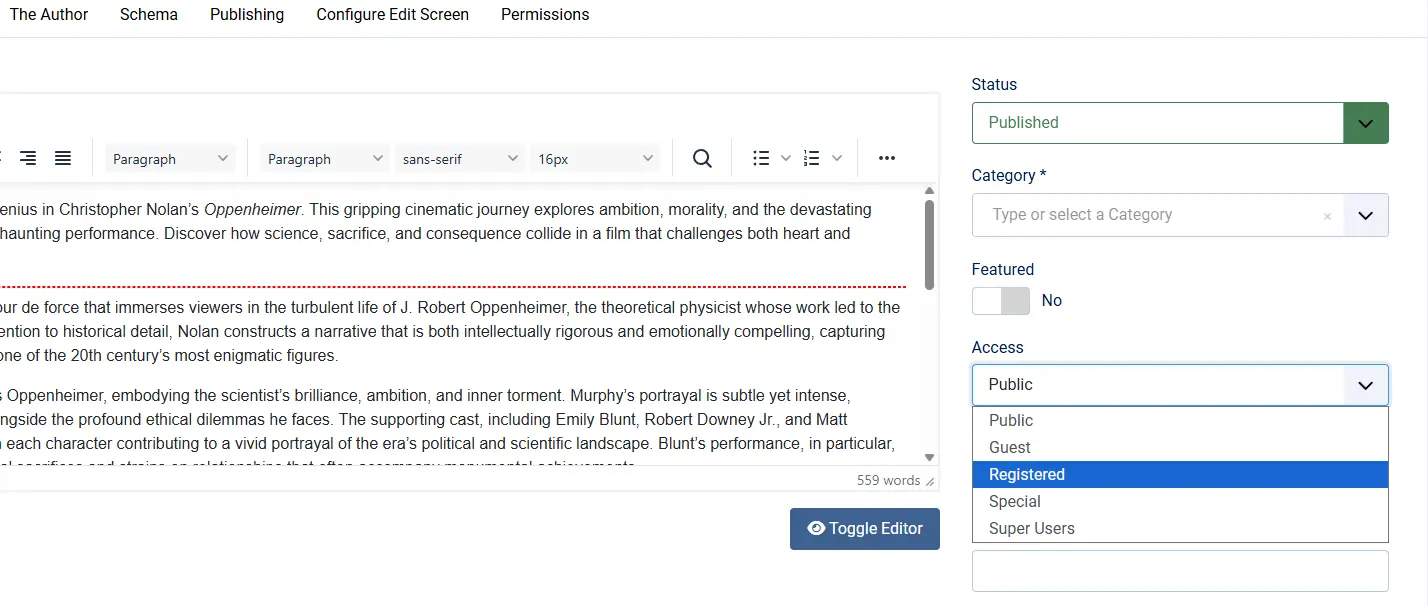The image size is (1428, 606).
Task: Switch to the Publishing tab
Action: pos(246,14)
